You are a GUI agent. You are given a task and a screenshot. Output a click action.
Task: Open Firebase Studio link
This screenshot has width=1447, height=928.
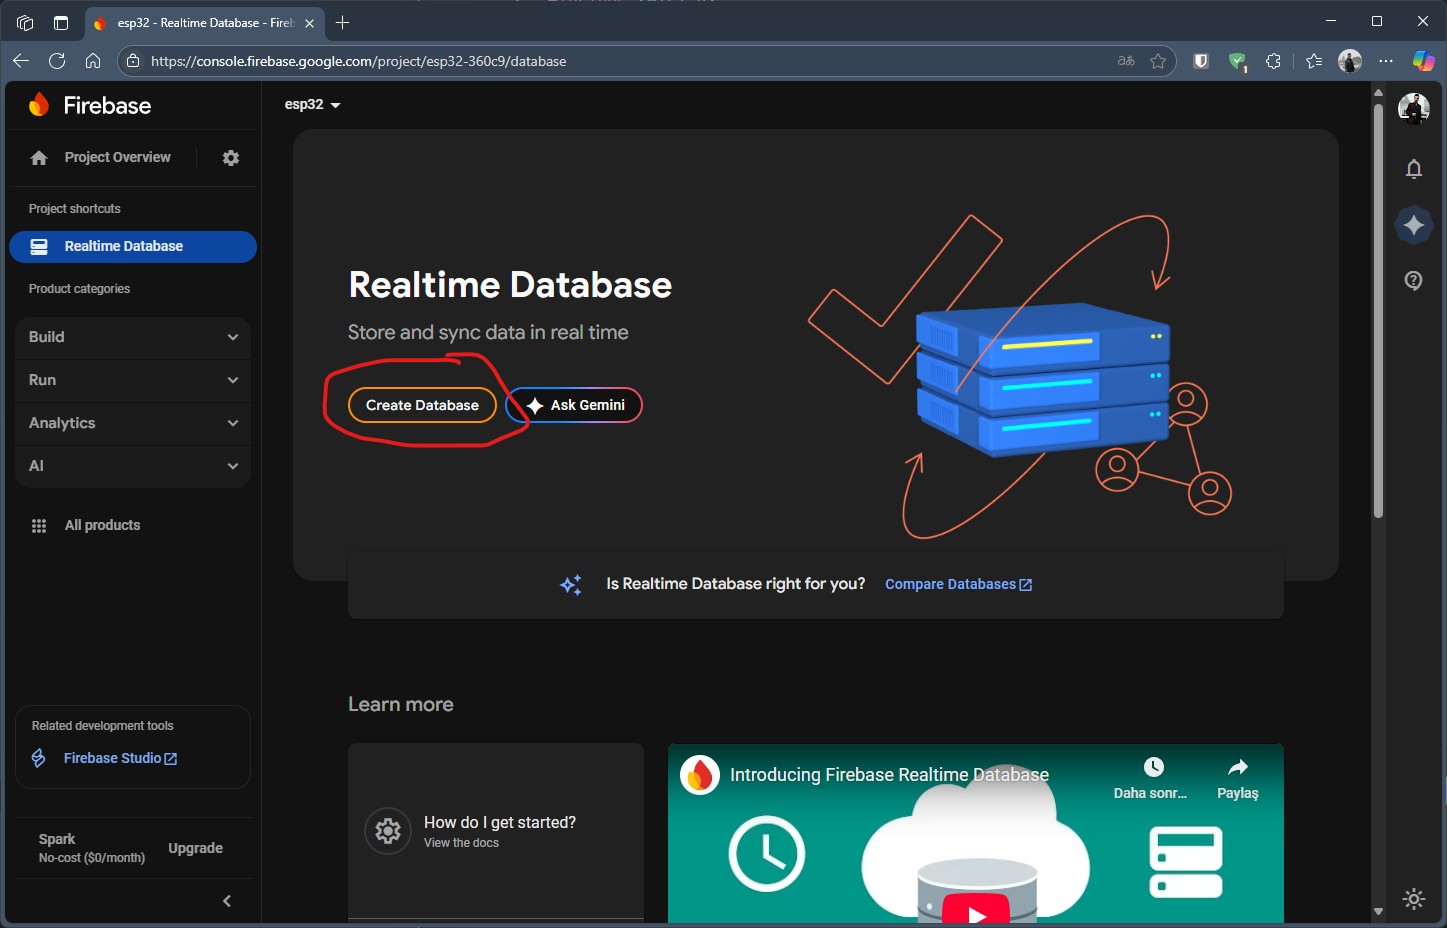(x=120, y=758)
